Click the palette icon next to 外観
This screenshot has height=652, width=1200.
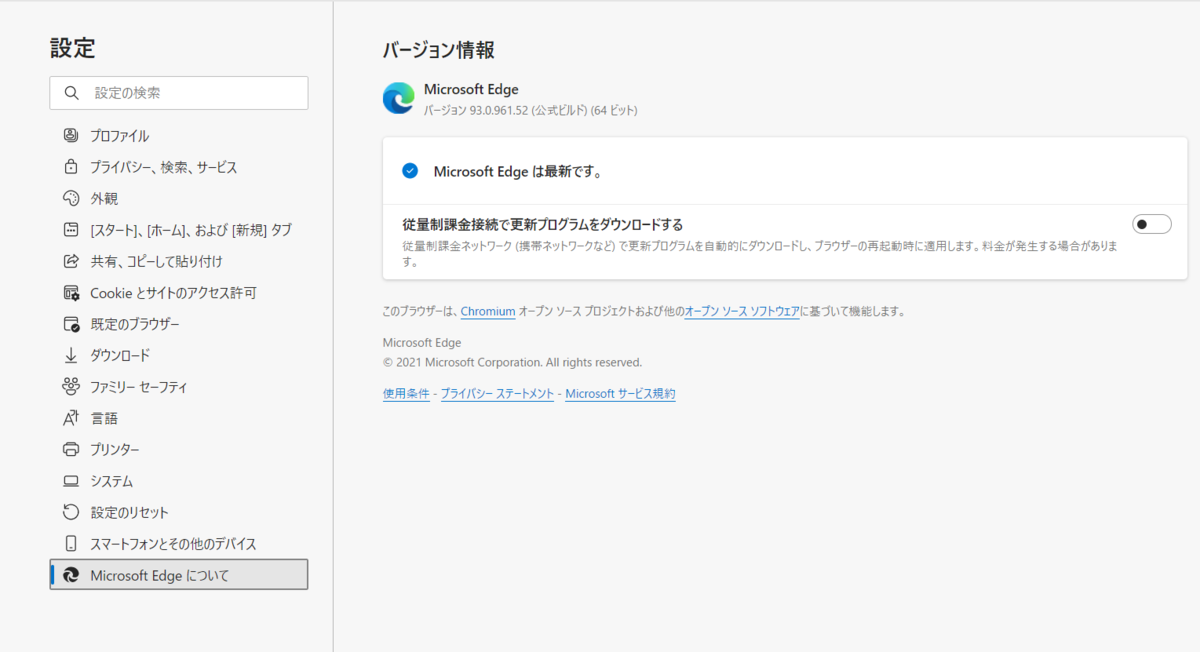point(71,198)
